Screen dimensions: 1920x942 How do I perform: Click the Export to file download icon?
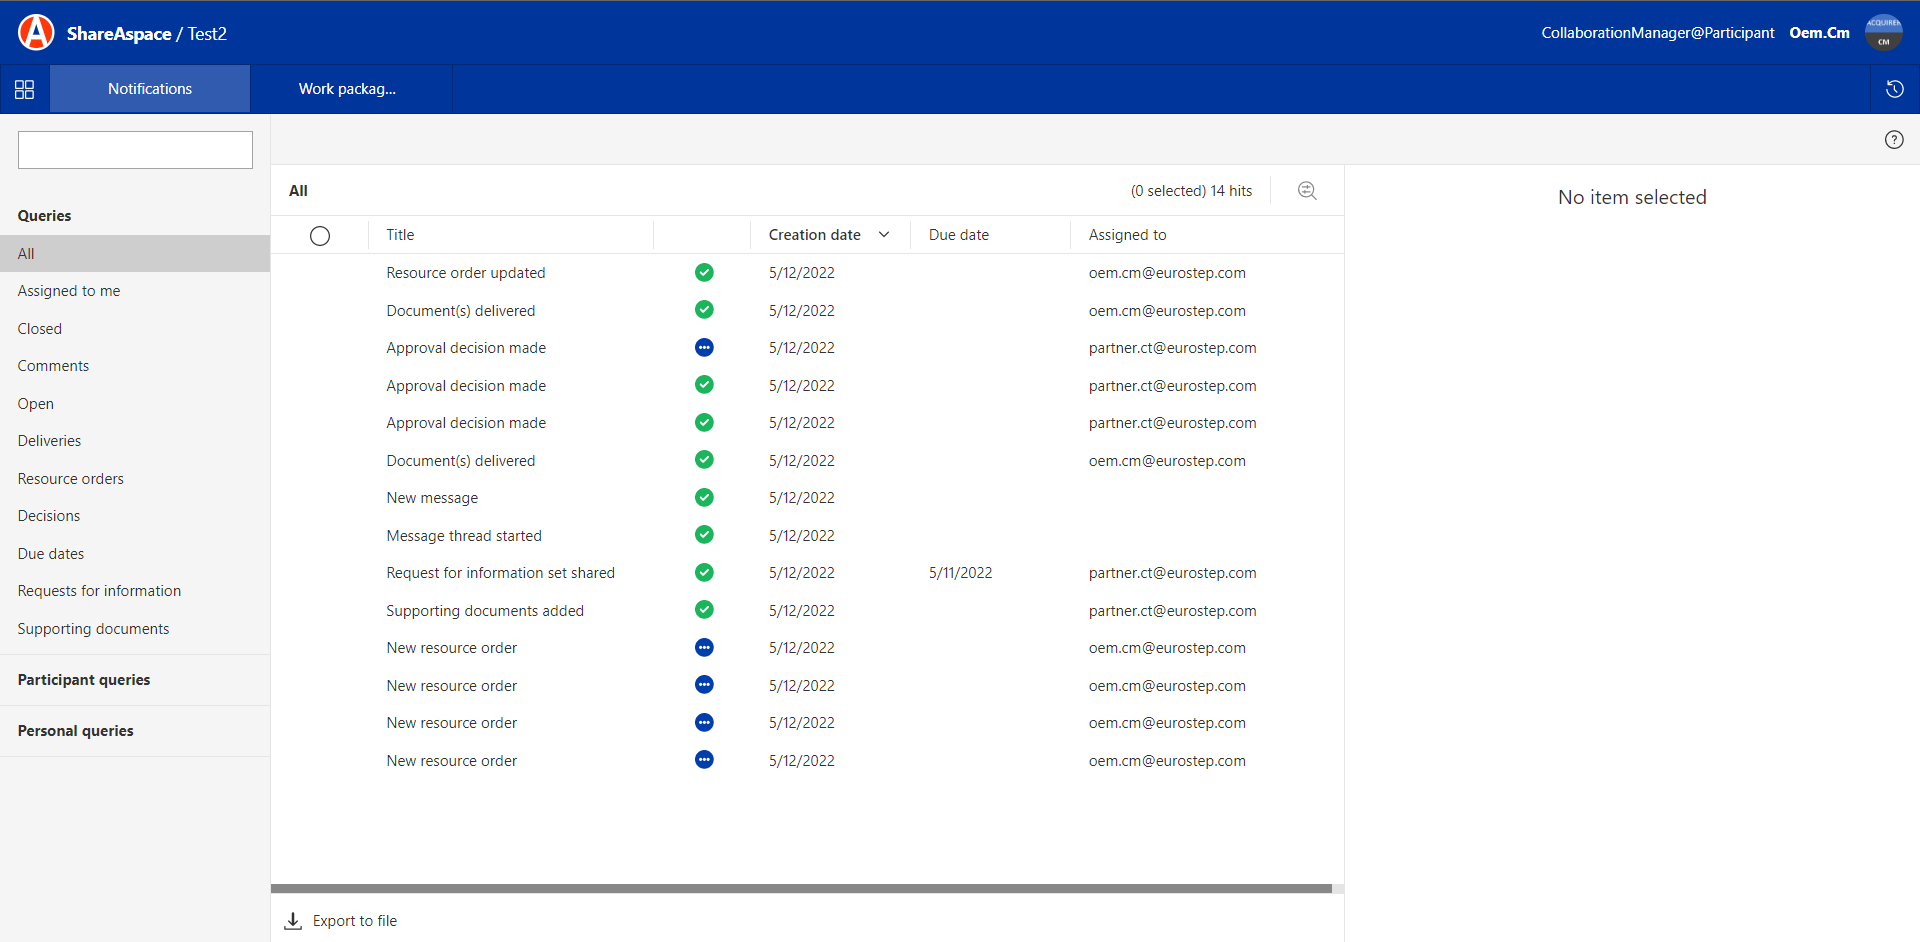(x=293, y=921)
